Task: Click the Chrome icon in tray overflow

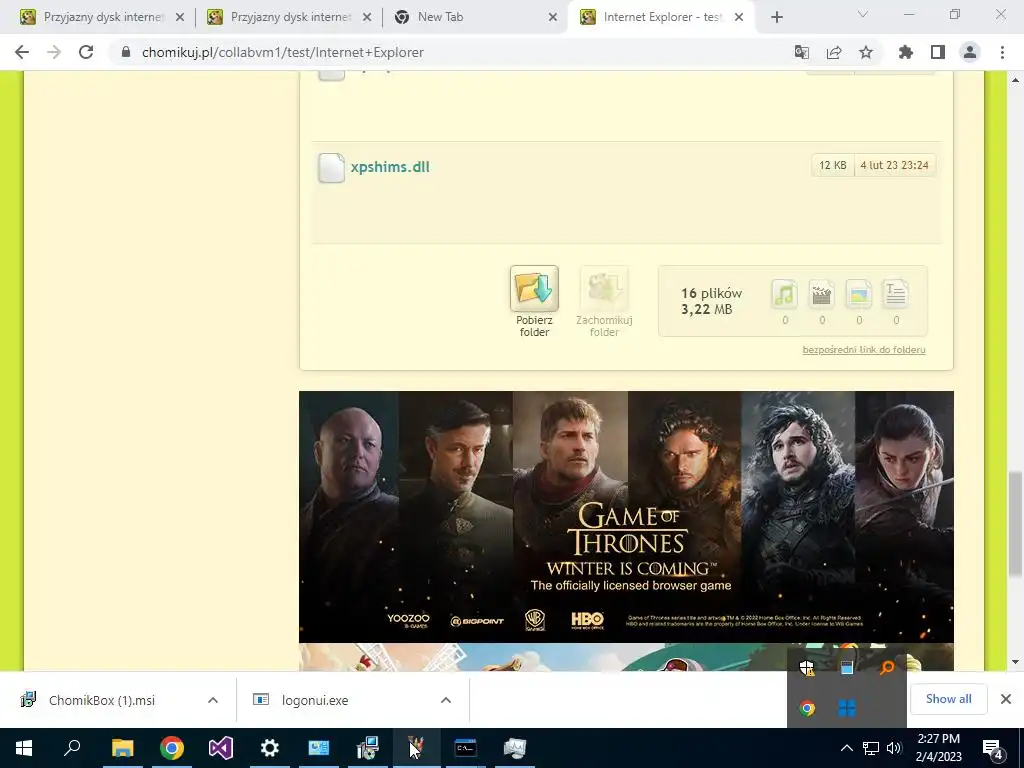Action: tap(807, 708)
